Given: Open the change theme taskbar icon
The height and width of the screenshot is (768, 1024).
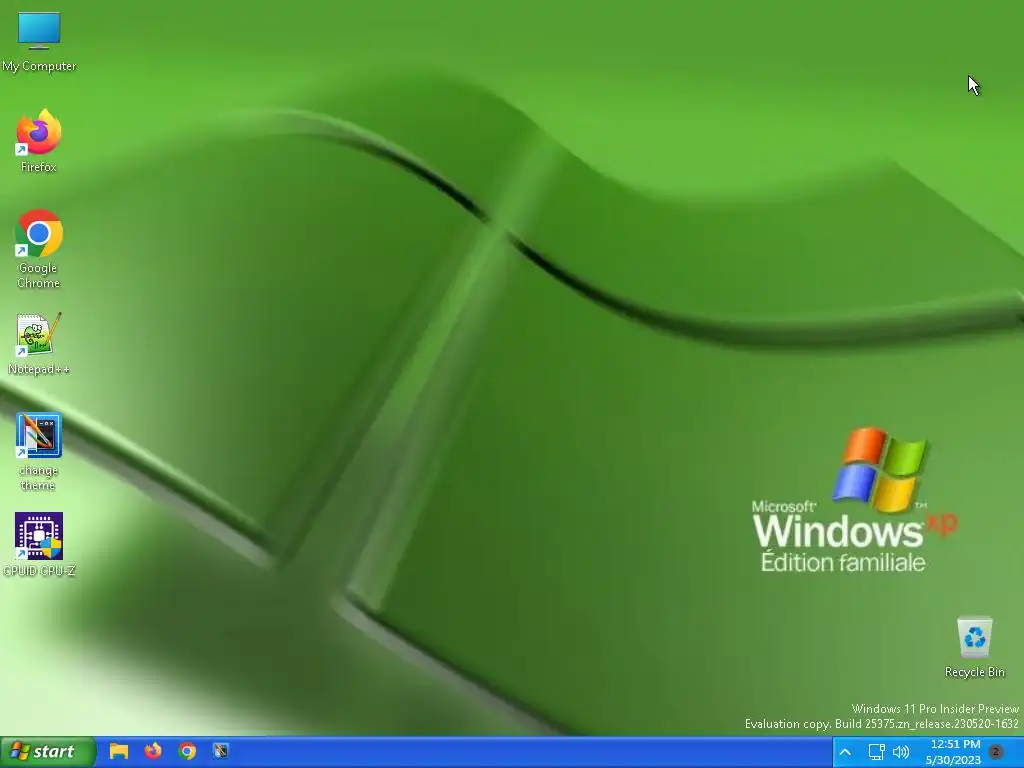Looking at the screenshot, I should point(221,751).
